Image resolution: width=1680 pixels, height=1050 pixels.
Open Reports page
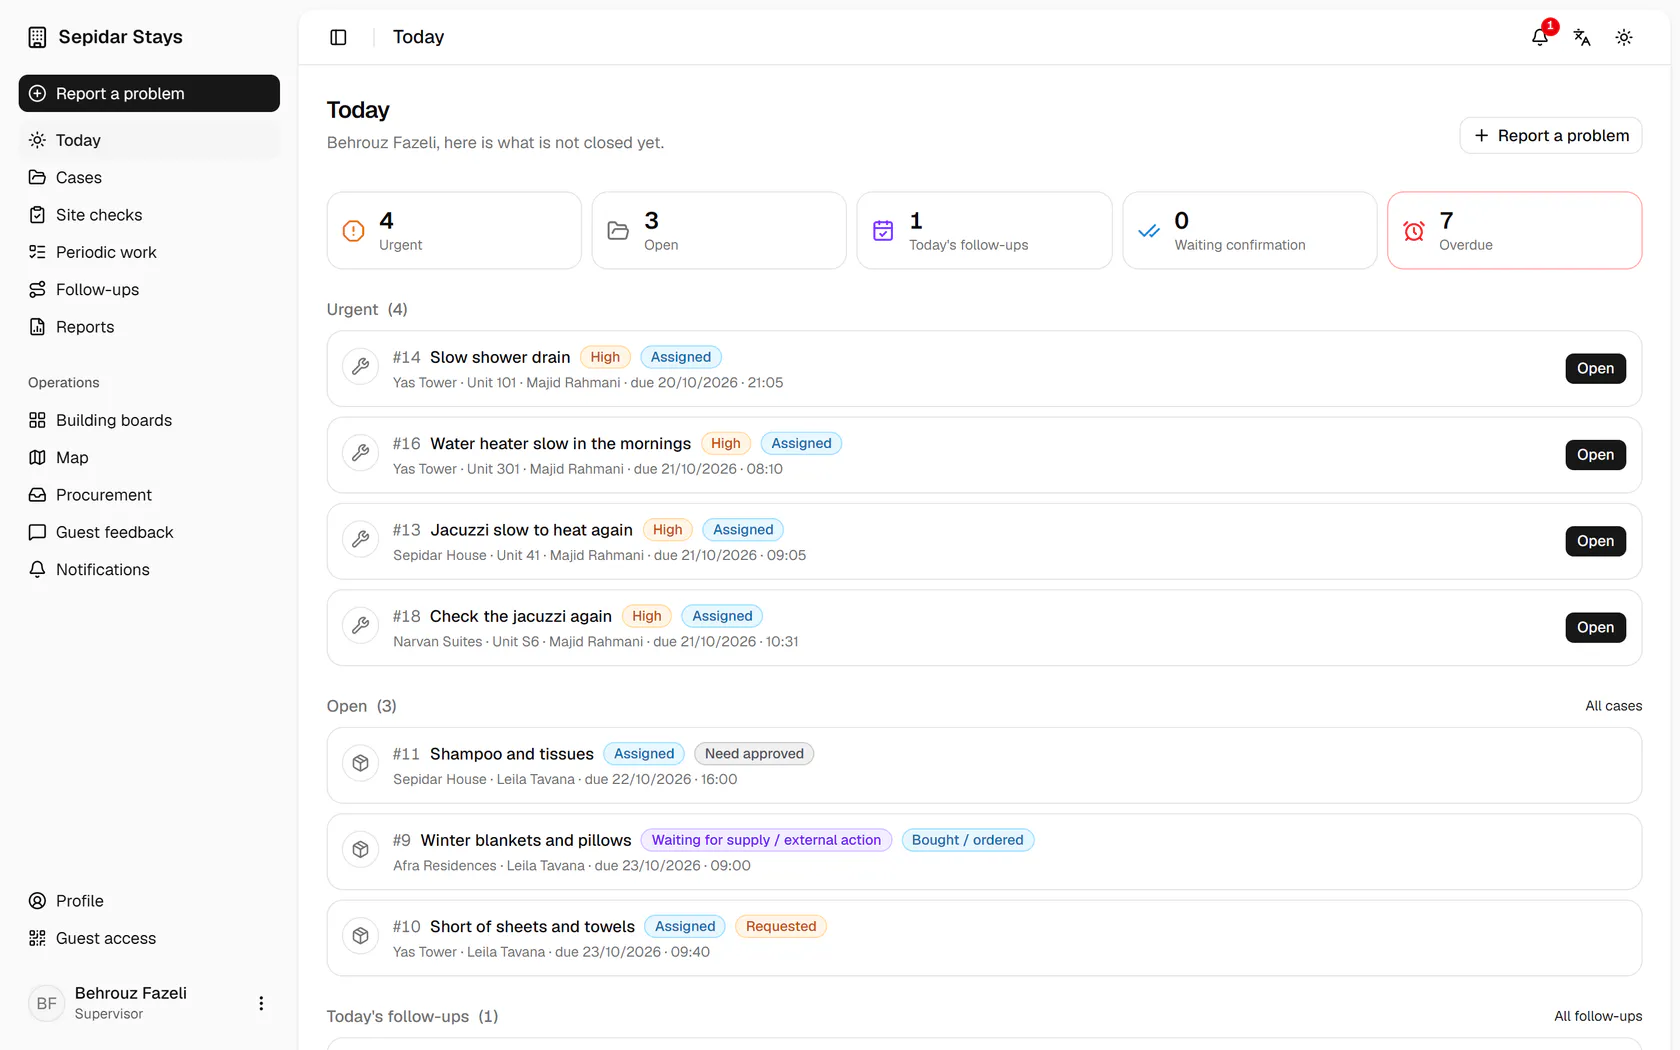click(x=149, y=327)
